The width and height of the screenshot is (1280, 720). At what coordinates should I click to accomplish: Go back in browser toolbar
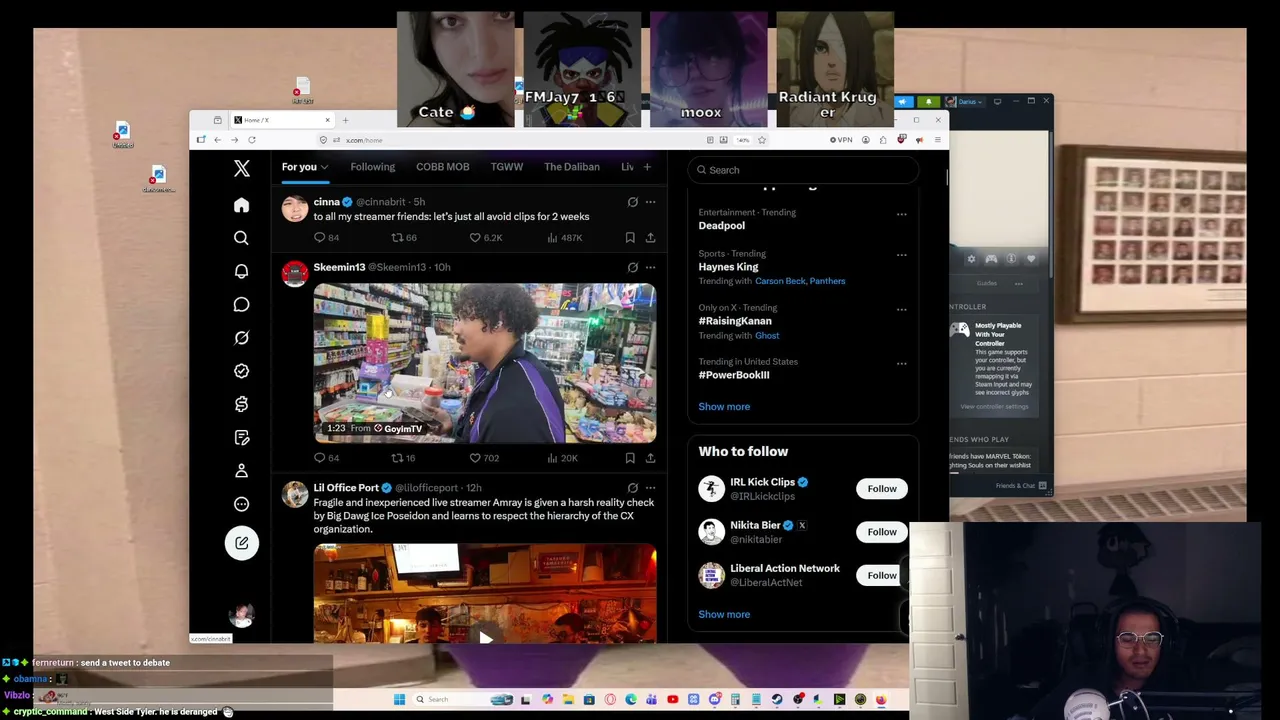[217, 140]
